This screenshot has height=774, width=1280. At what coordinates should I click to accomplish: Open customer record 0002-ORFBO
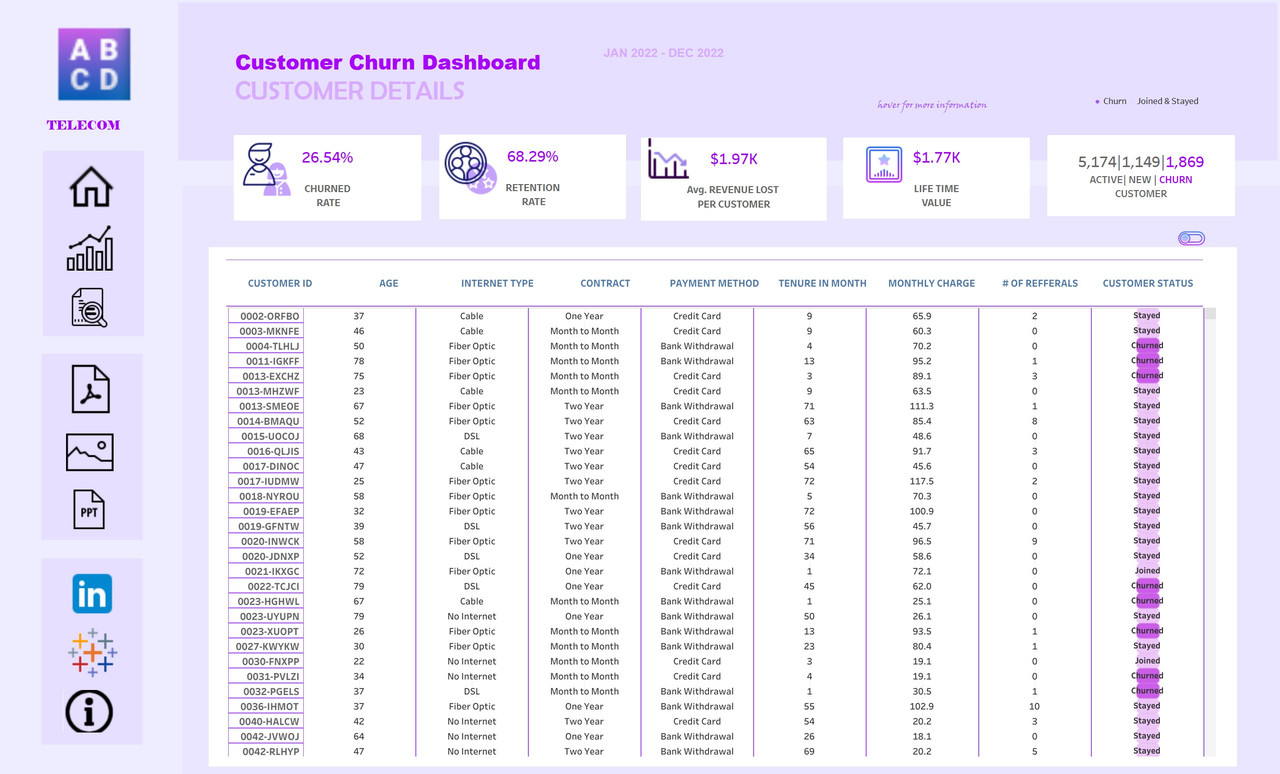tap(265, 316)
